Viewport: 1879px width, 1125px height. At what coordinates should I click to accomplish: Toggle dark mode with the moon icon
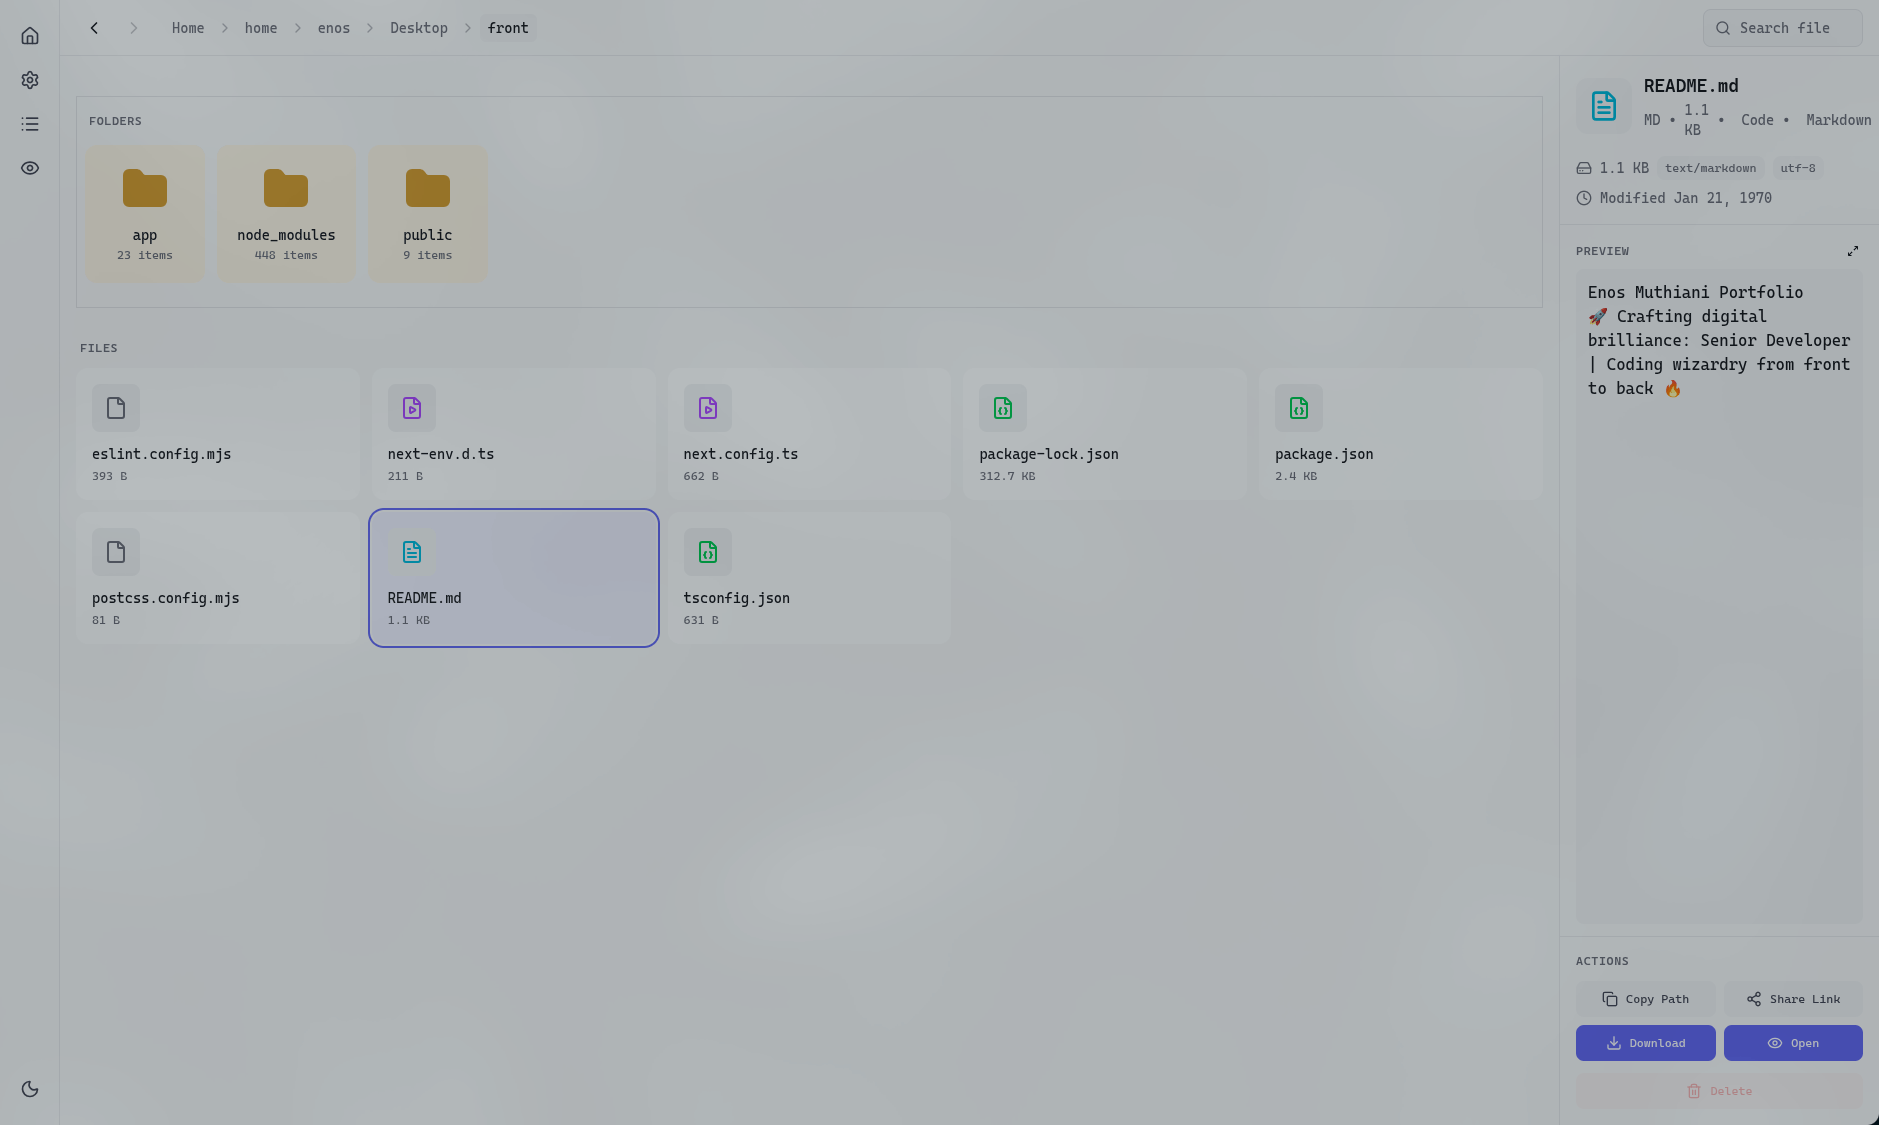(30, 1089)
